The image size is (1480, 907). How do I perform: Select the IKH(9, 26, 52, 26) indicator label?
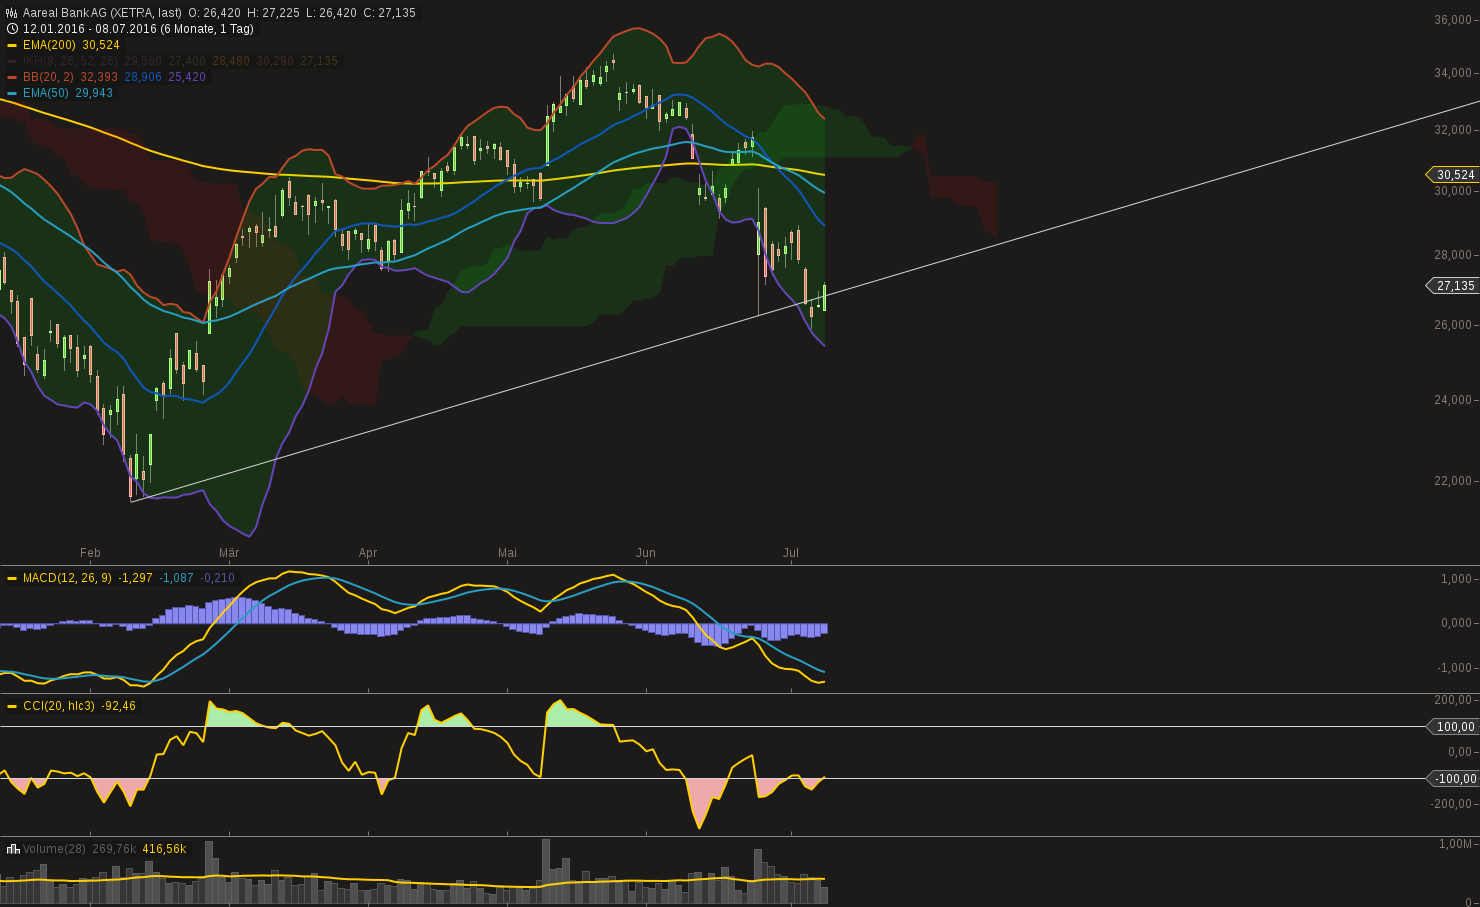(x=70, y=61)
